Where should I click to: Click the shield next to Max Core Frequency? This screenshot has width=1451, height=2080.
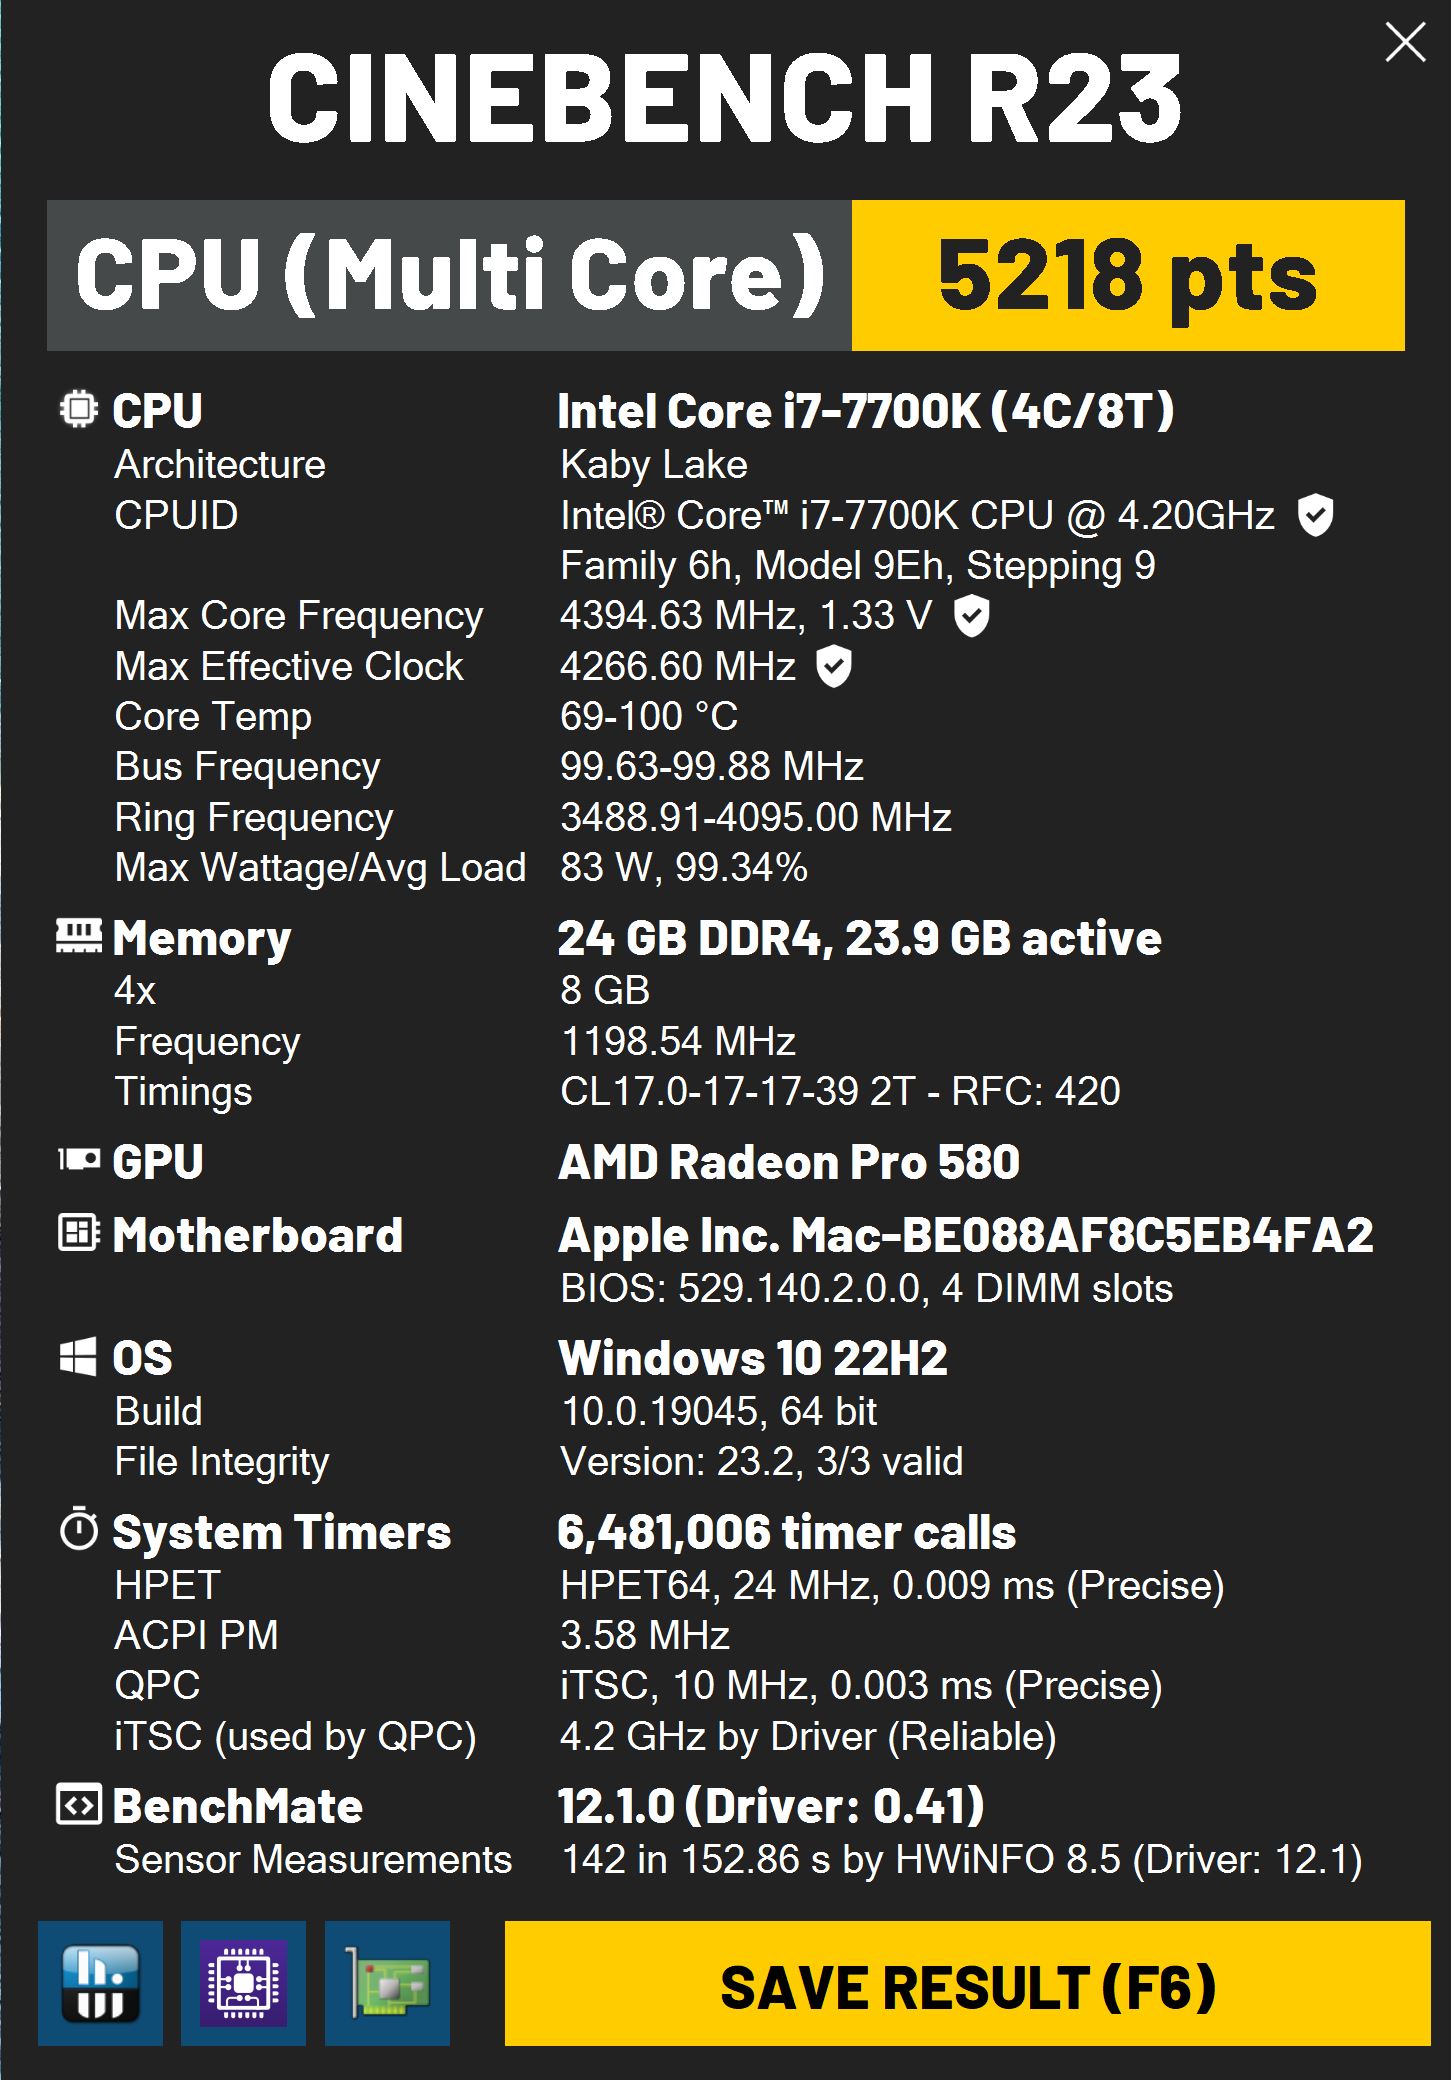coord(971,616)
